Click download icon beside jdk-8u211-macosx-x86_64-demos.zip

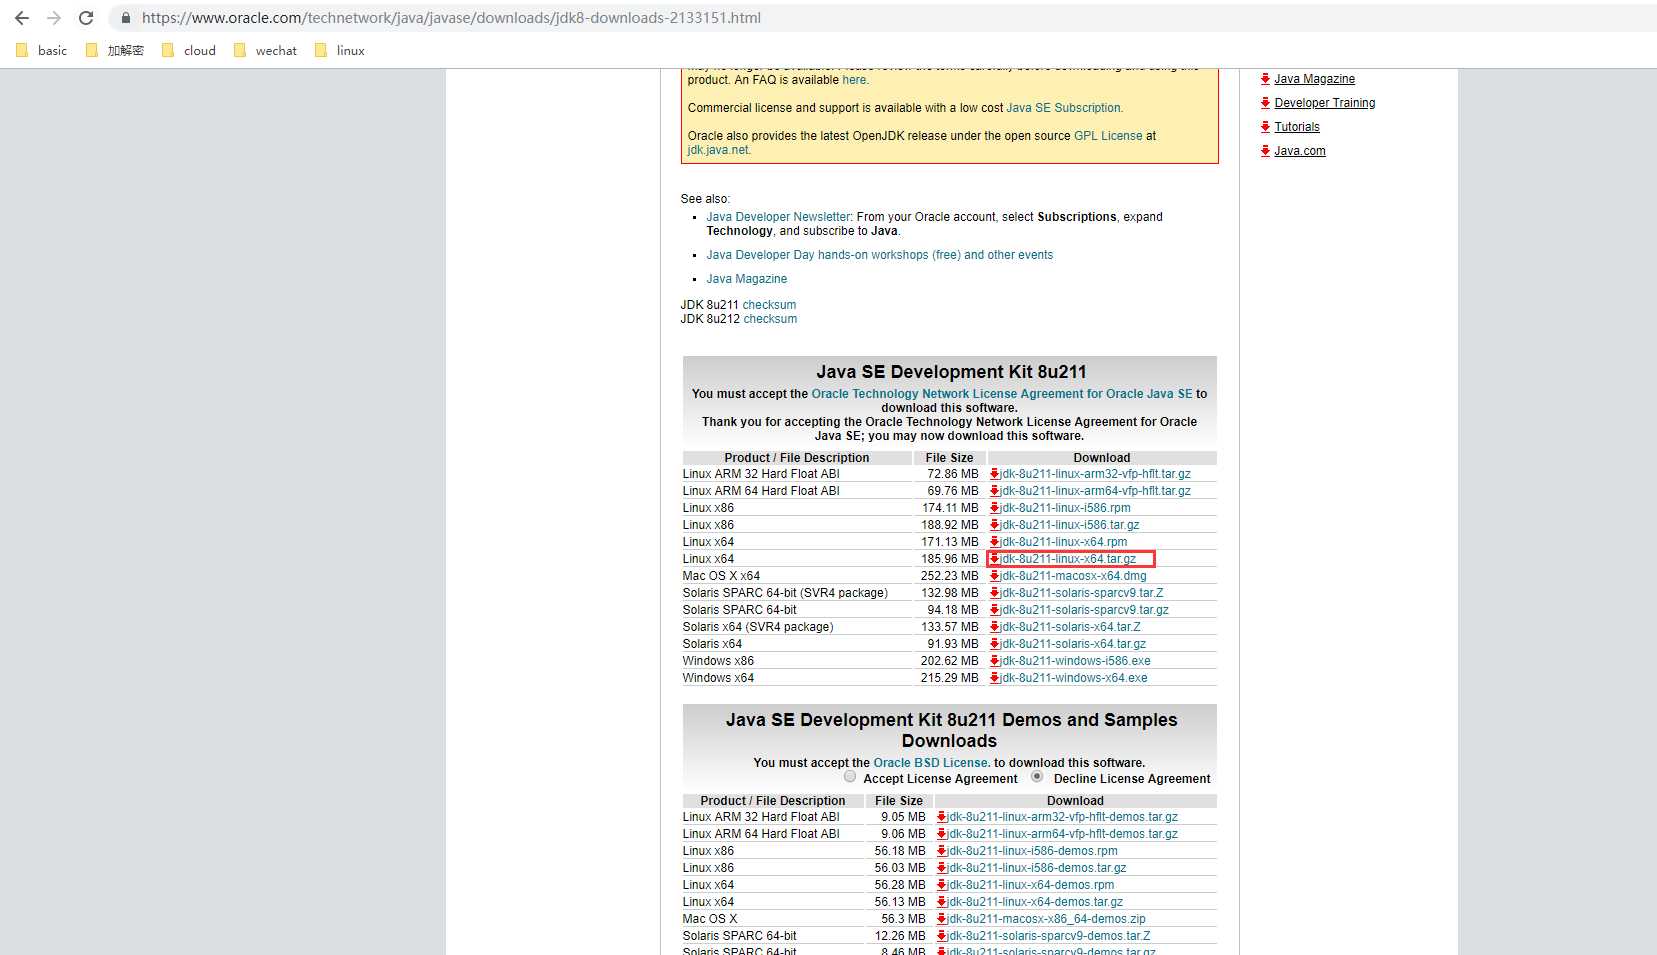click(x=942, y=919)
